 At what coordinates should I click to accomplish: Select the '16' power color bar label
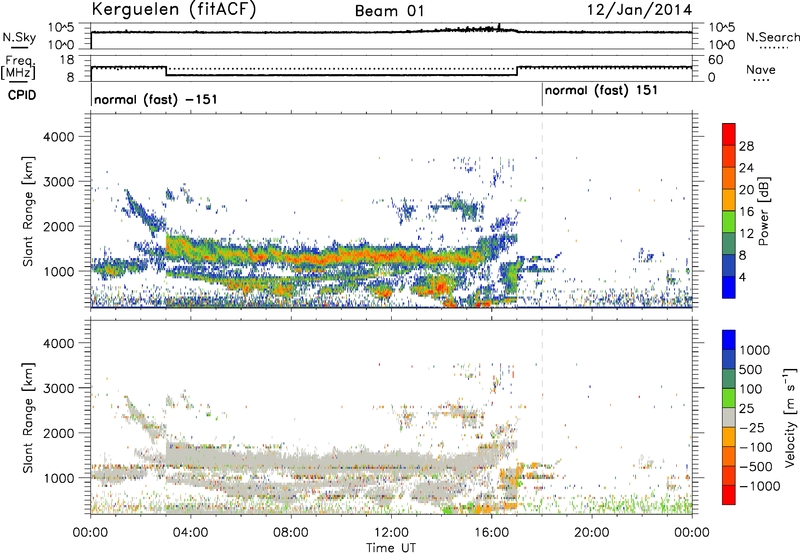[x=746, y=212]
